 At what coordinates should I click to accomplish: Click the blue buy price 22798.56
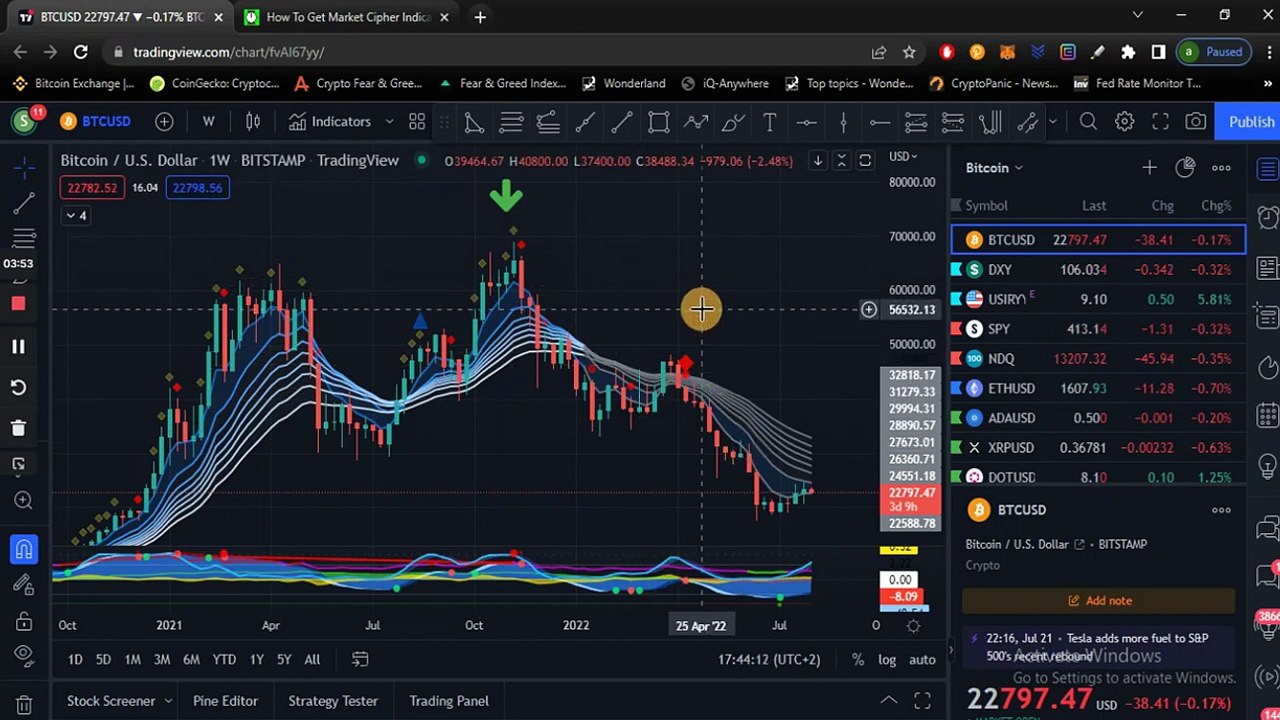(x=197, y=187)
